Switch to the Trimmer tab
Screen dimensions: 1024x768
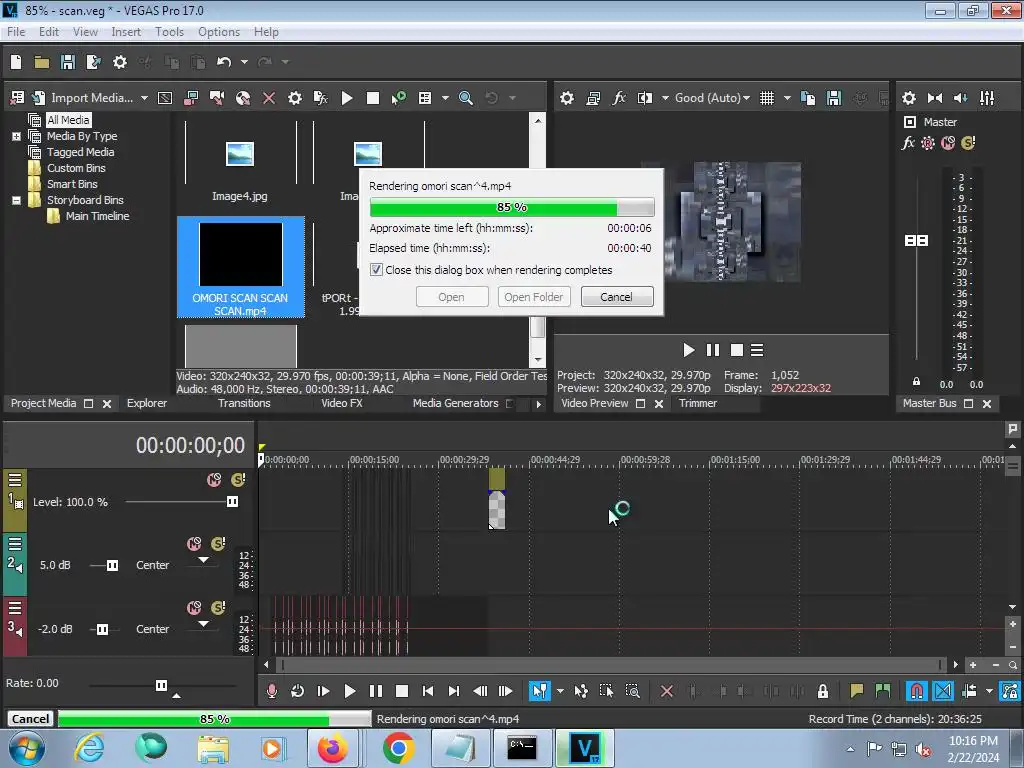point(697,403)
